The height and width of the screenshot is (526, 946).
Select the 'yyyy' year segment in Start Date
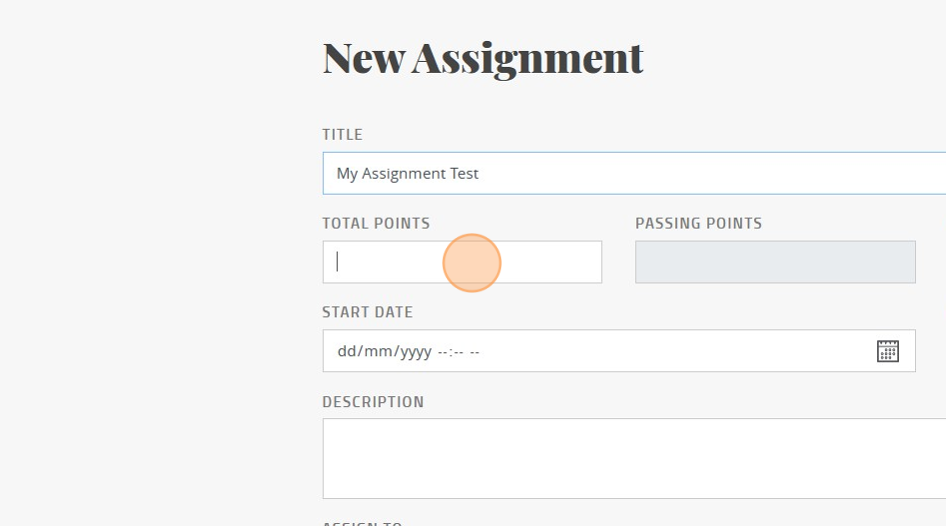[x=416, y=352]
